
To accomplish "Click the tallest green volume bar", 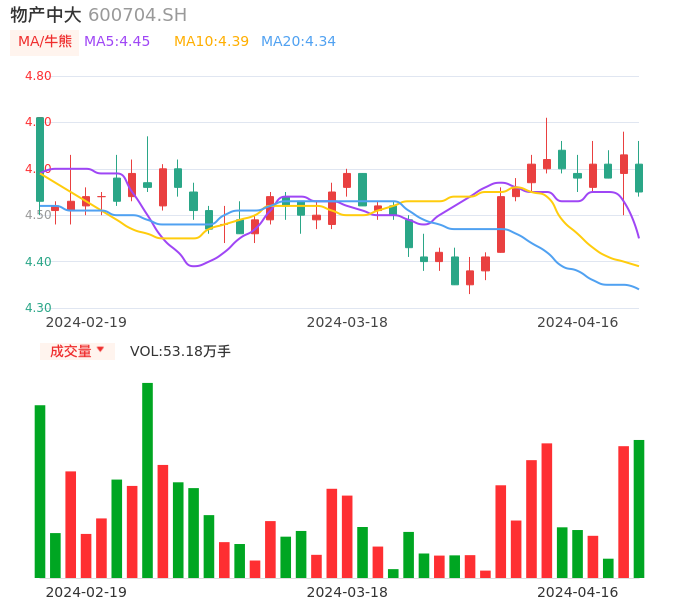I will click(x=147, y=480).
